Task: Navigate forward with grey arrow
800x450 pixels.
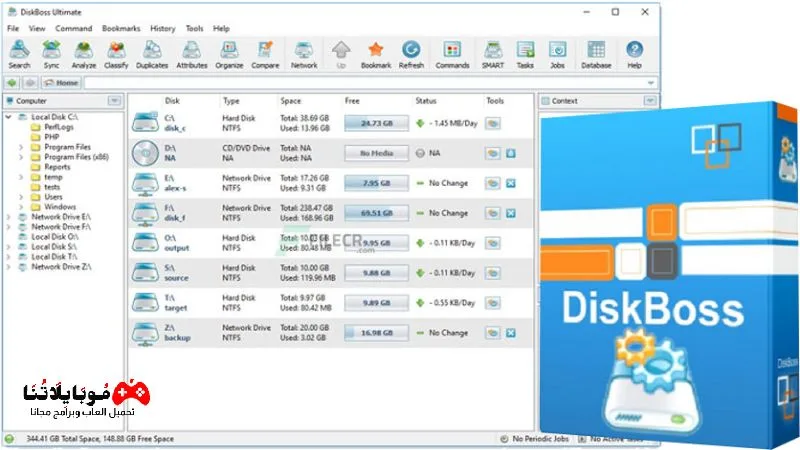Action: [x=30, y=83]
